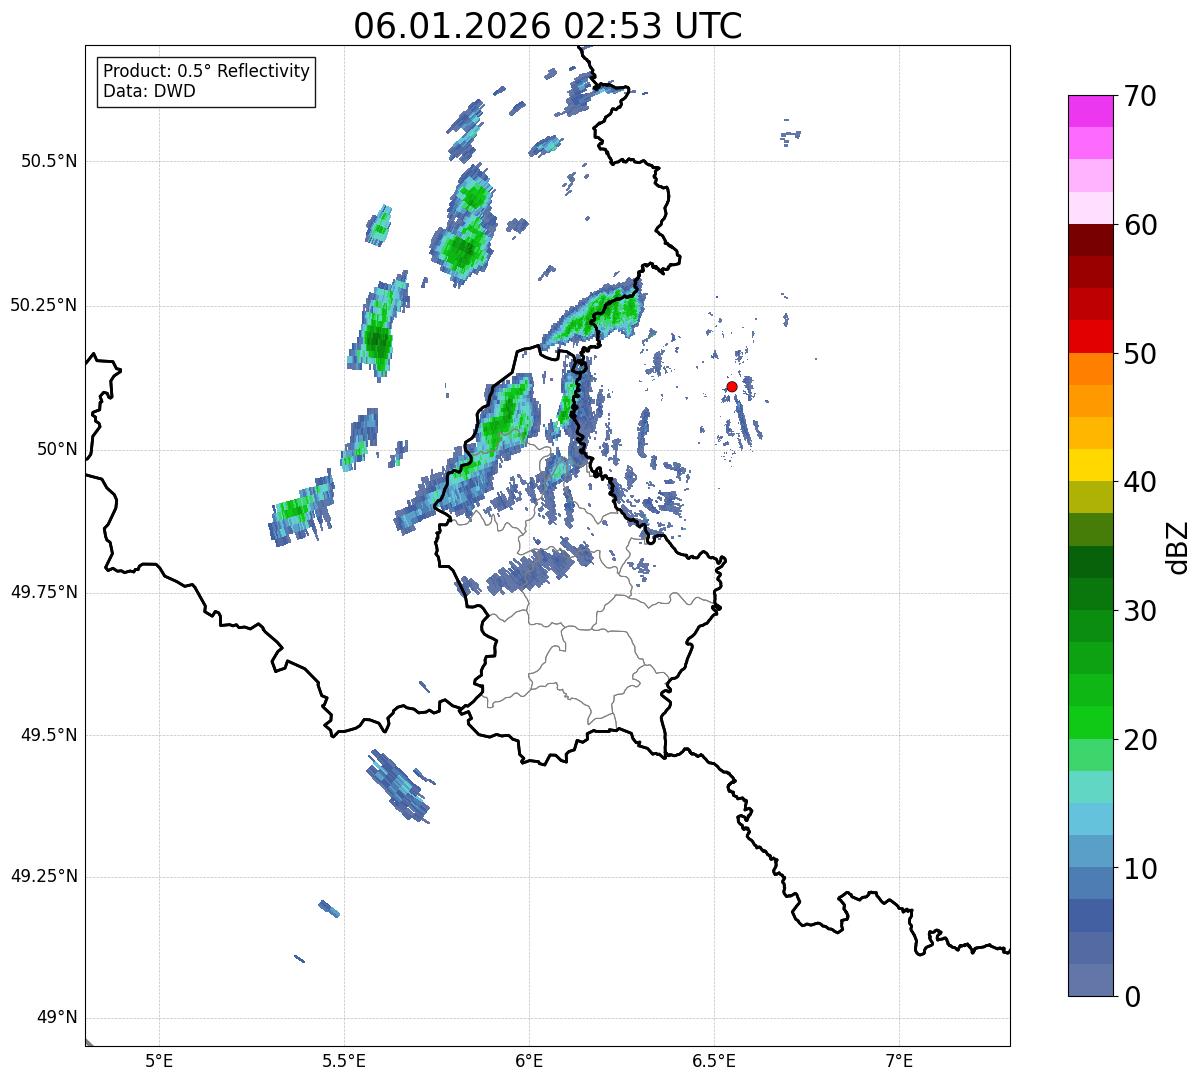Click the 6.5°E longitude label
This screenshot has width=1202, height=1081.
click(x=714, y=1061)
